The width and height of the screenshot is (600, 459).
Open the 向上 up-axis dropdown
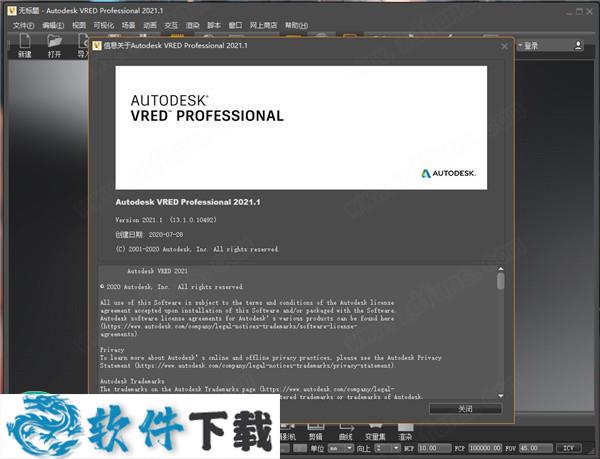(387, 448)
